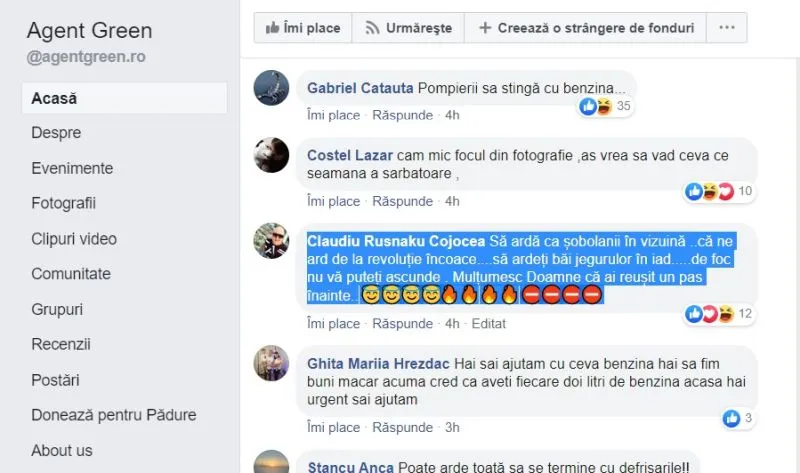Open Ghita Mariia Hrezdac's avatar
800x473 pixels.
pyautogui.click(x=271, y=363)
